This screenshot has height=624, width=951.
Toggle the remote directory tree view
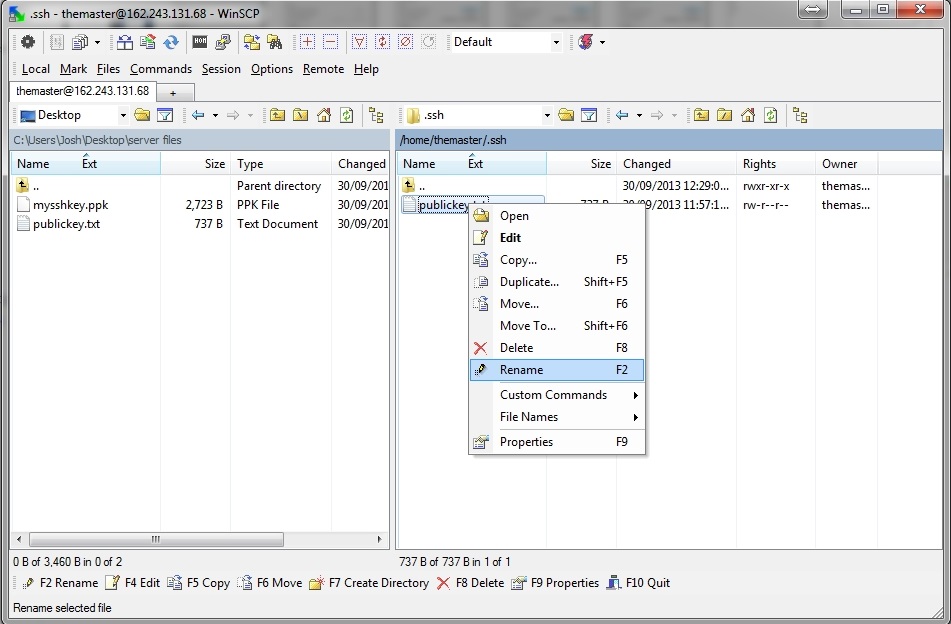point(800,115)
